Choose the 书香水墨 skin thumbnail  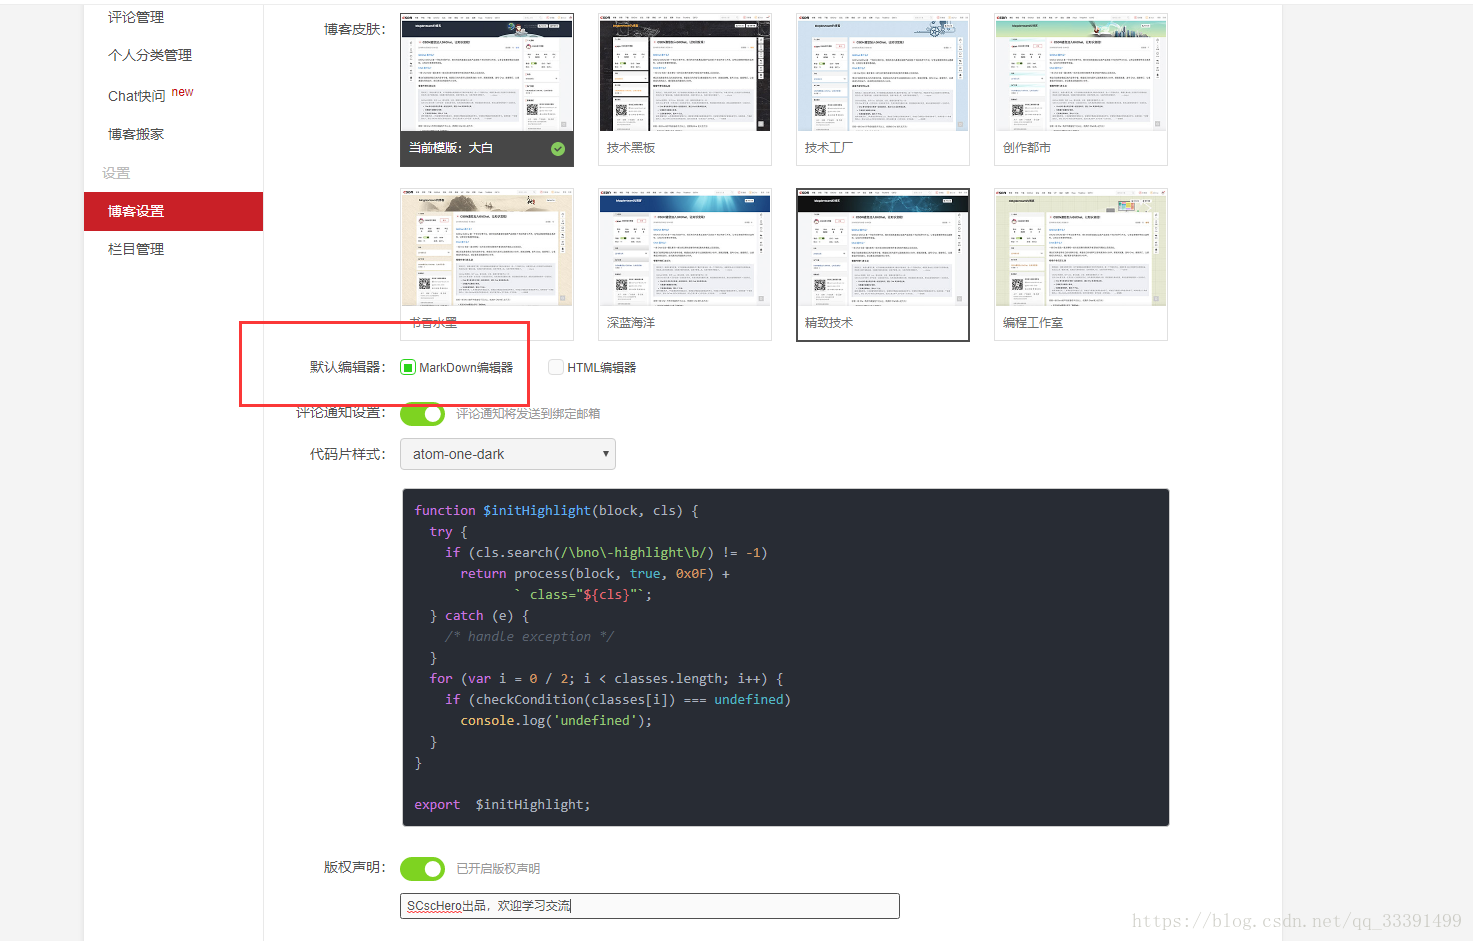(487, 264)
